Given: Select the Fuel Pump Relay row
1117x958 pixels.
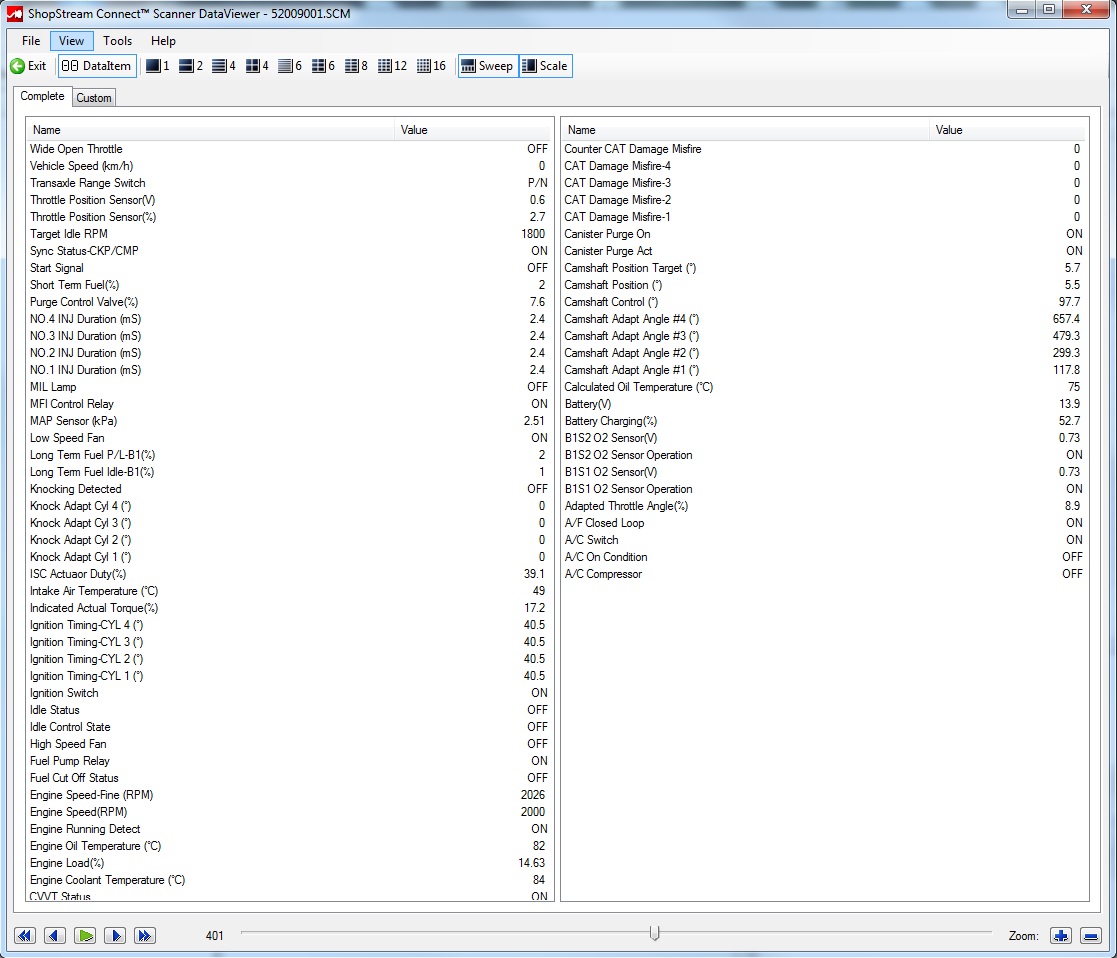Looking at the screenshot, I should point(289,761).
